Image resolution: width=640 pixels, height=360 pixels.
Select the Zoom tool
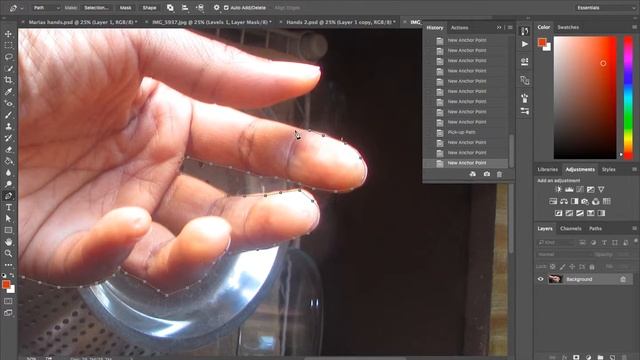(8, 253)
